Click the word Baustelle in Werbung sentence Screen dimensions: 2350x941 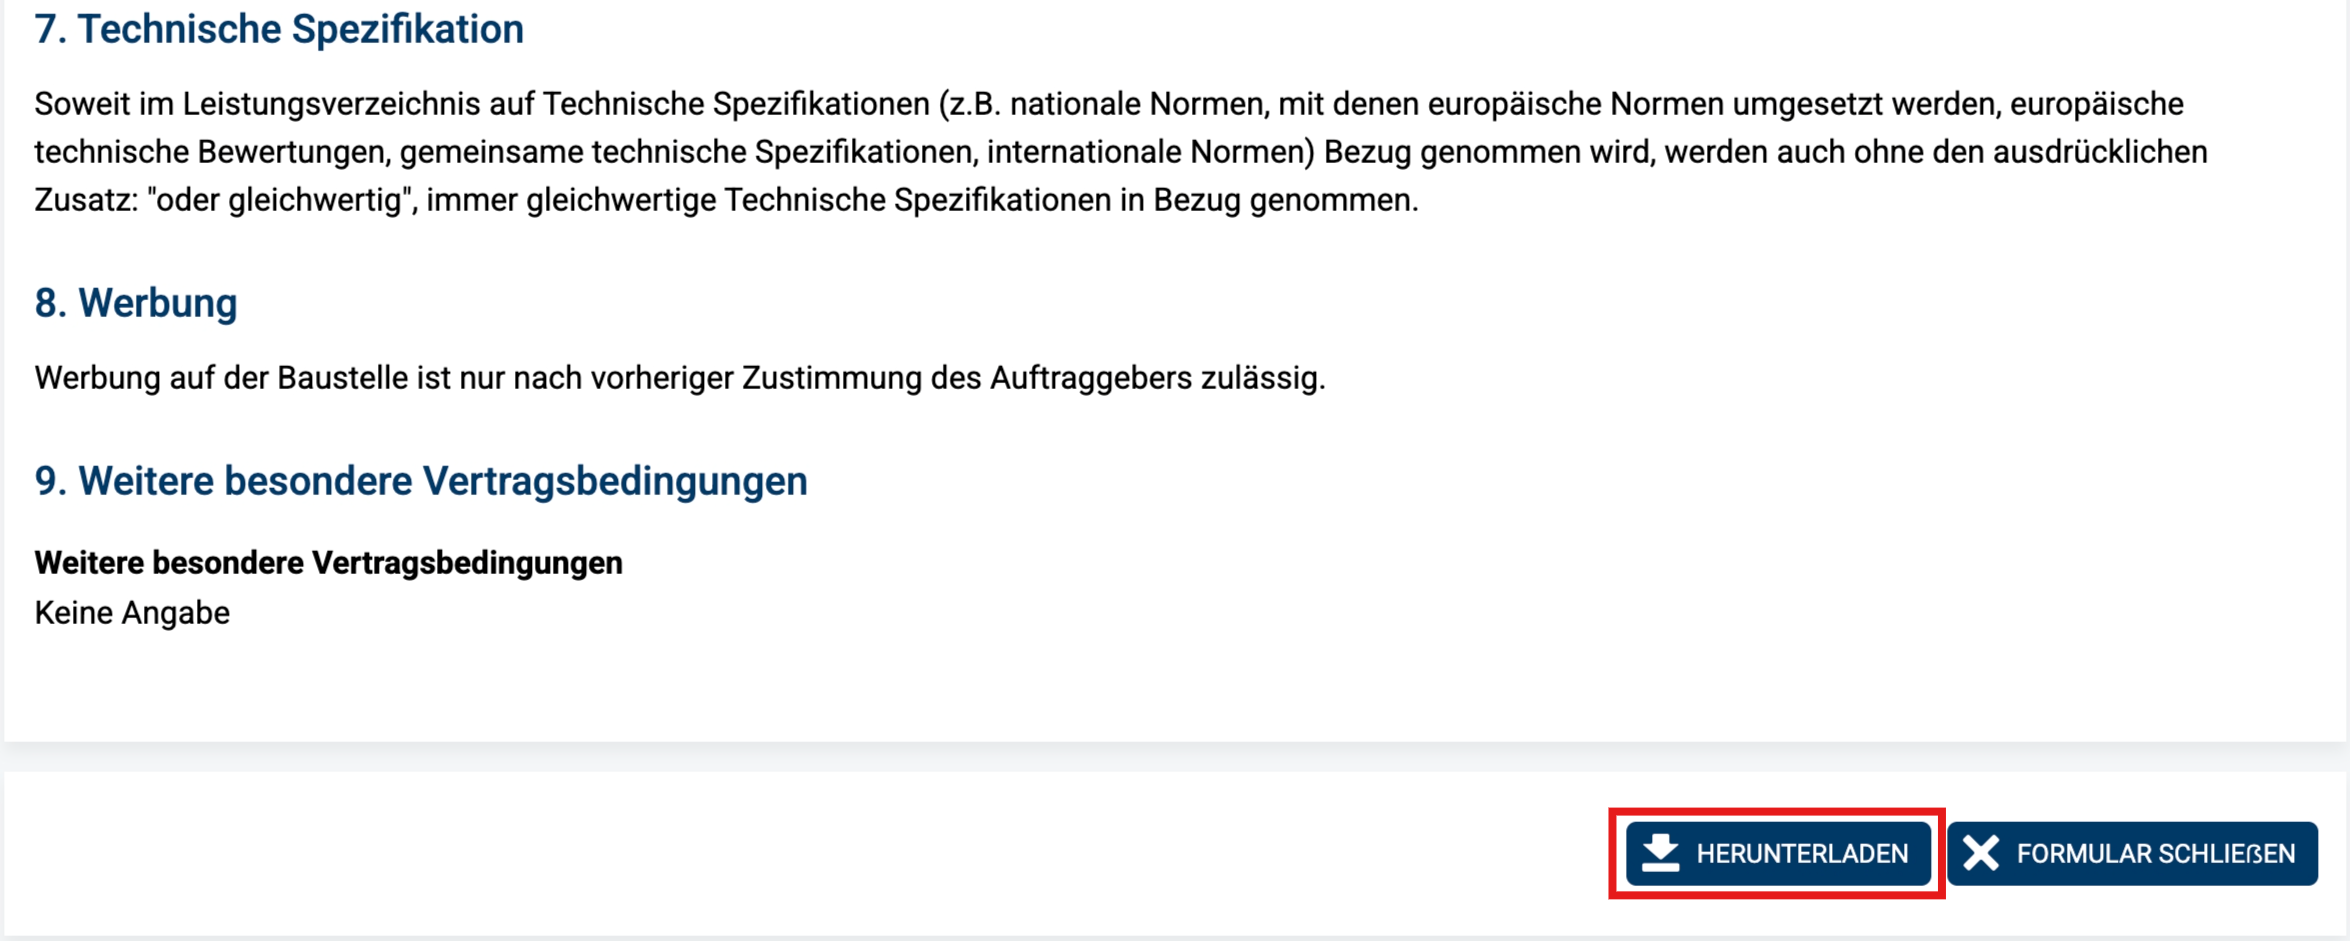pos(342,378)
